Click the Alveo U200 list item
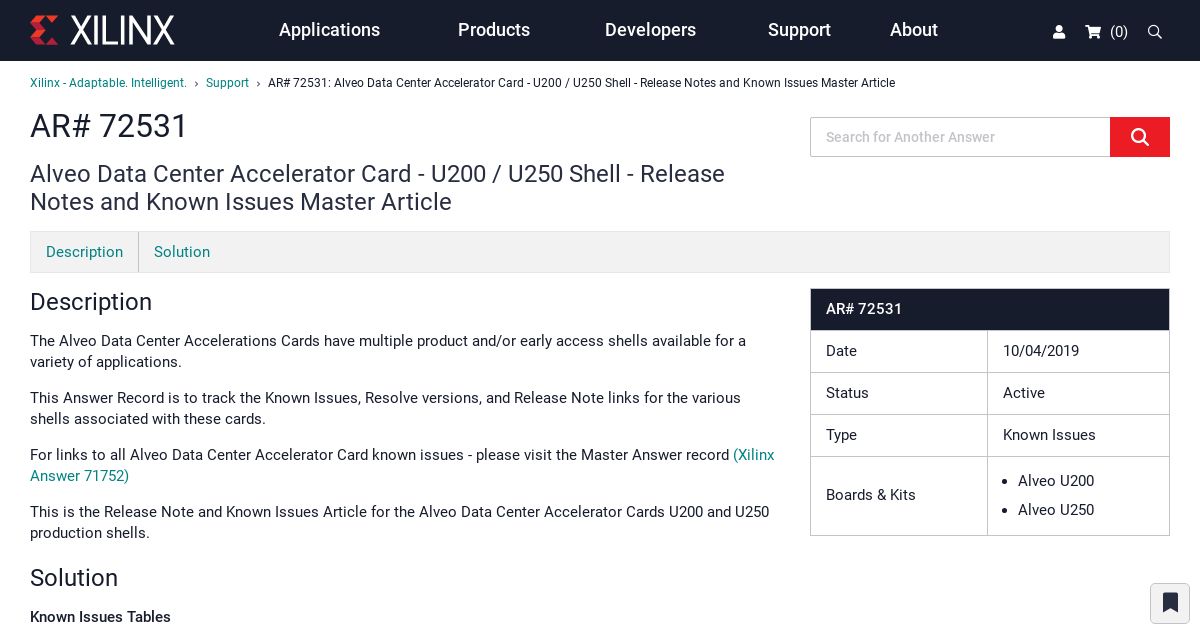The image size is (1200, 630). (x=1056, y=481)
